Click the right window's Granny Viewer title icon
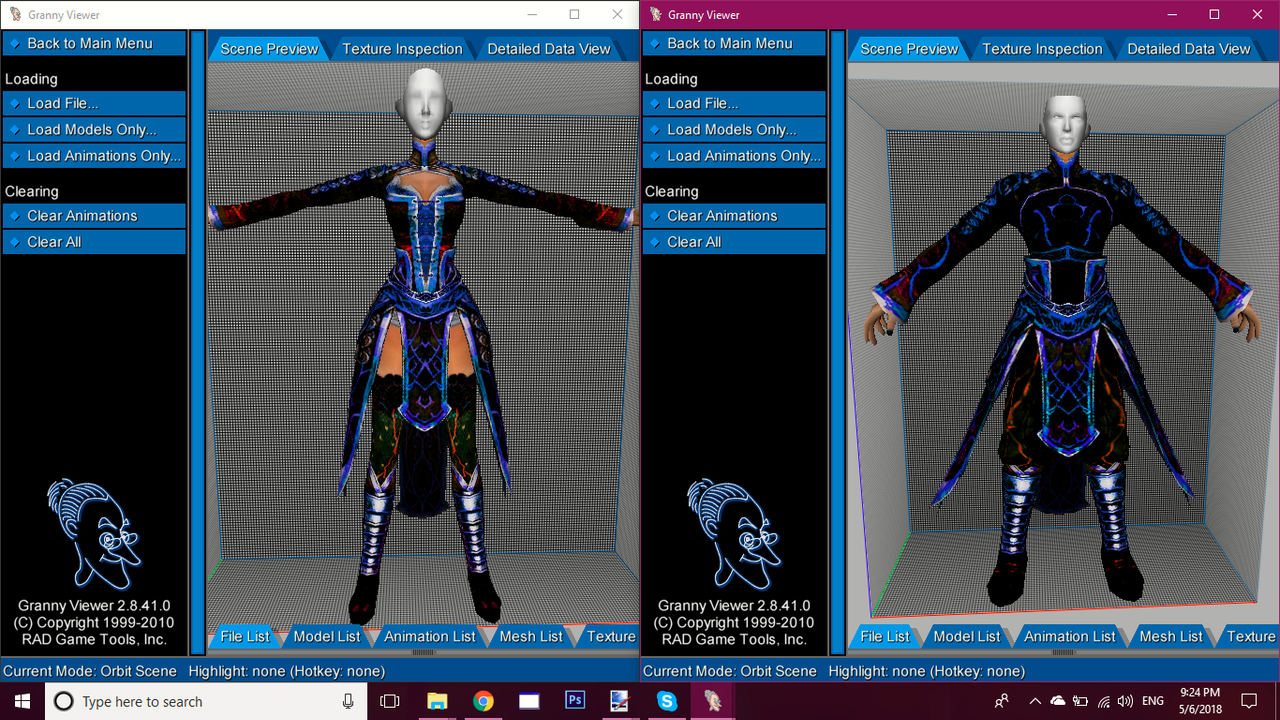 [x=655, y=14]
